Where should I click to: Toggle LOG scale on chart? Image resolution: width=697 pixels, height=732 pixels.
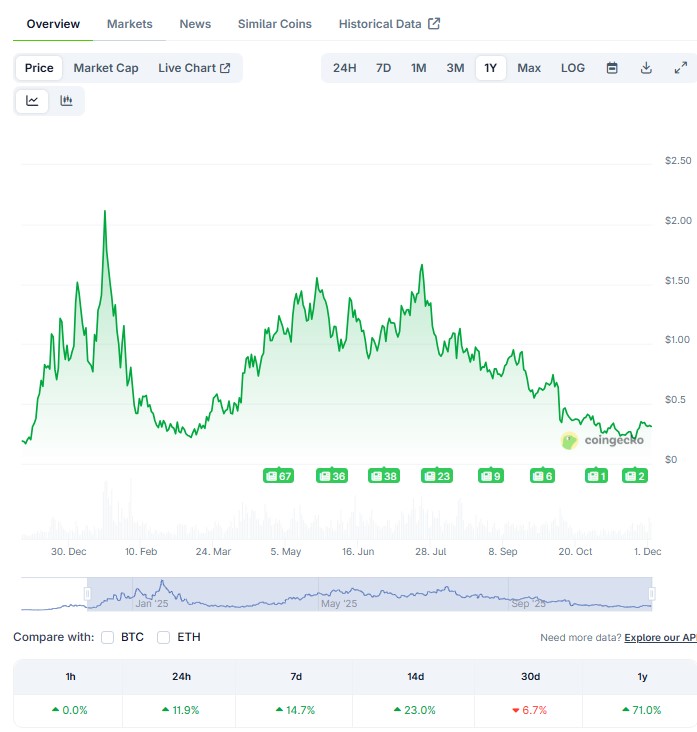(573, 68)
